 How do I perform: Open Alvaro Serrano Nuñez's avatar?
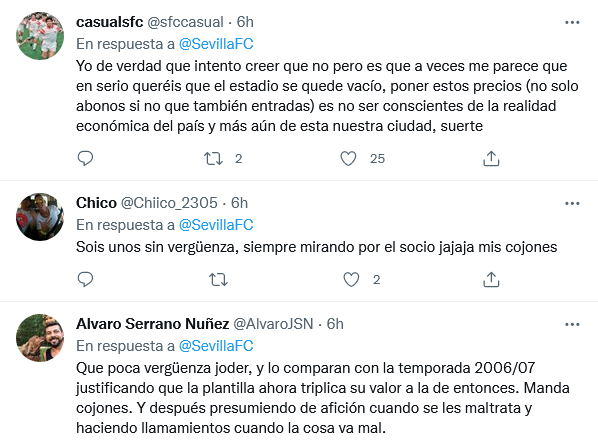pyautogui.click(x=40, y=338)
